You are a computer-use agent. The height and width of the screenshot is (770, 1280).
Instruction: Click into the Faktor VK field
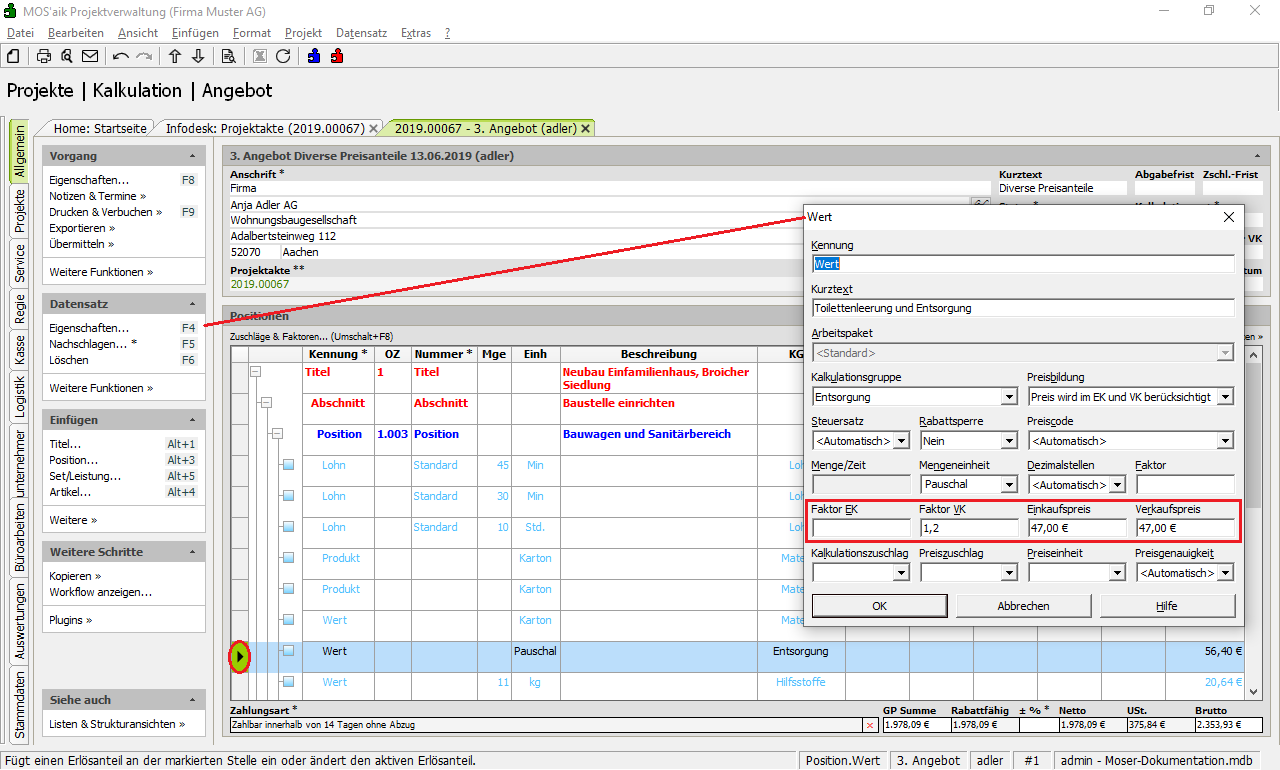click(968, 528)
